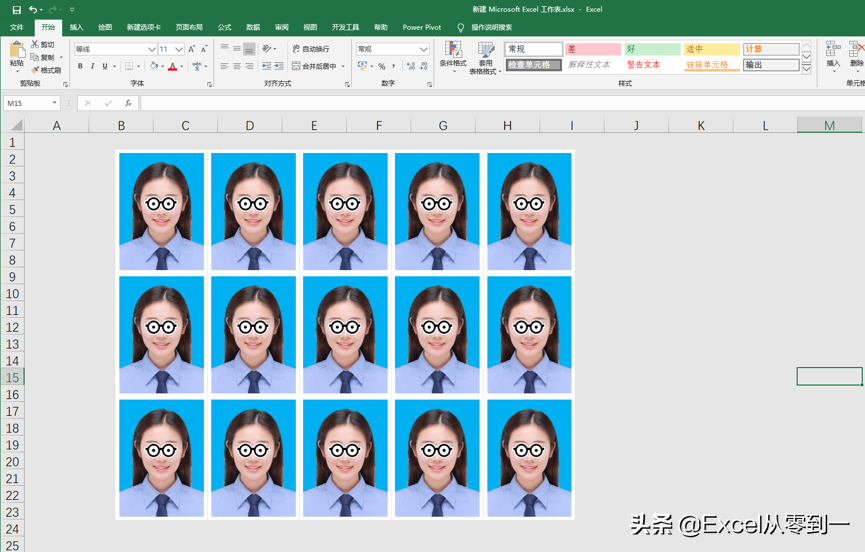
Task: Select column H header
Action: point(507,125)
